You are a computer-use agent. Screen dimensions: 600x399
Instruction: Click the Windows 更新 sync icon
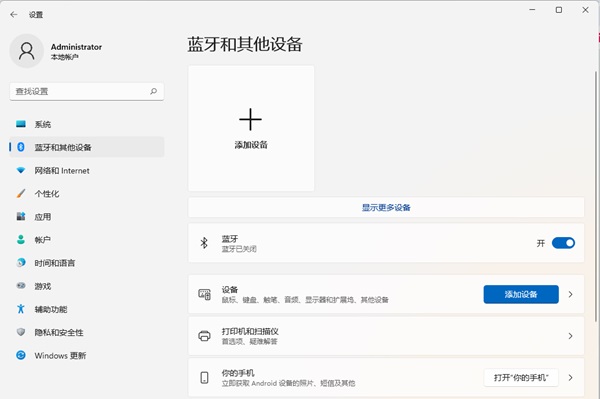pyautogui.click(x=21, y=355)
